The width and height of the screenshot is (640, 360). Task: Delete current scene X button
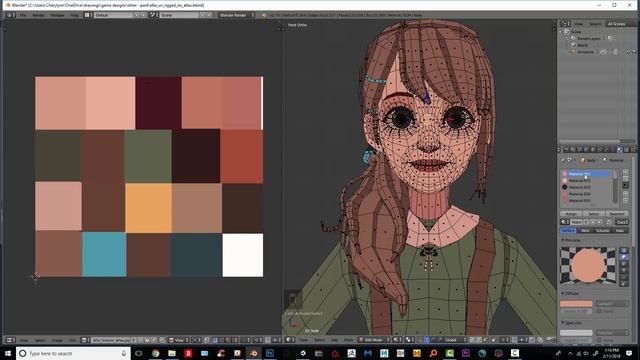[209, 15]
